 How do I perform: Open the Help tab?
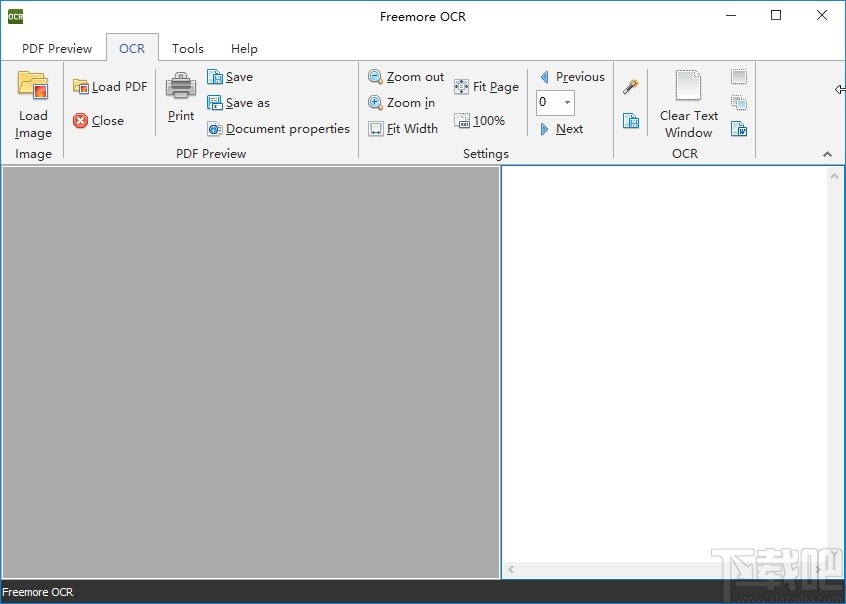click(x=244, y=49)
